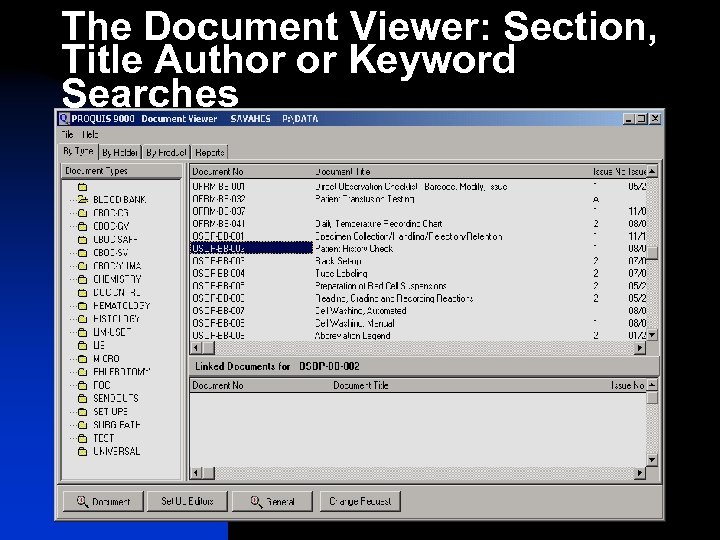Select the highlighted document number row
This screenshot has height=540, width=720.
(x=251, y=248)
